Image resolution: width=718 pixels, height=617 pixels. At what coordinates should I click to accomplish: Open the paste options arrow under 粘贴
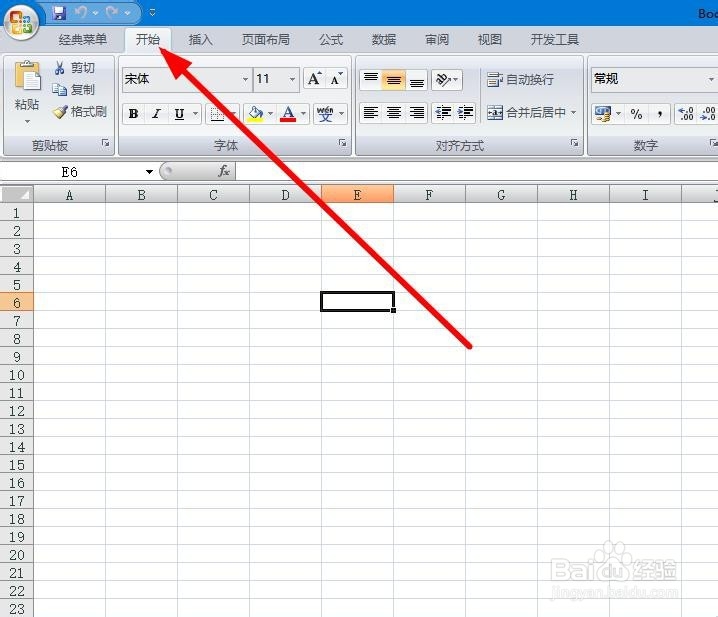[x=27, y=122]
